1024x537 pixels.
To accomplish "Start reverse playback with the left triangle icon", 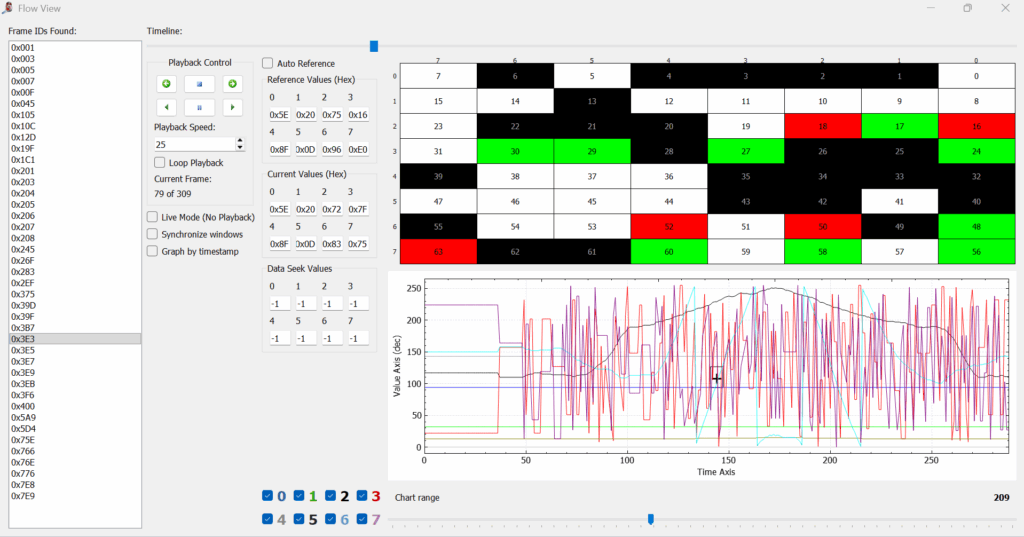I will pyautogui.click(x=167, y=107).
